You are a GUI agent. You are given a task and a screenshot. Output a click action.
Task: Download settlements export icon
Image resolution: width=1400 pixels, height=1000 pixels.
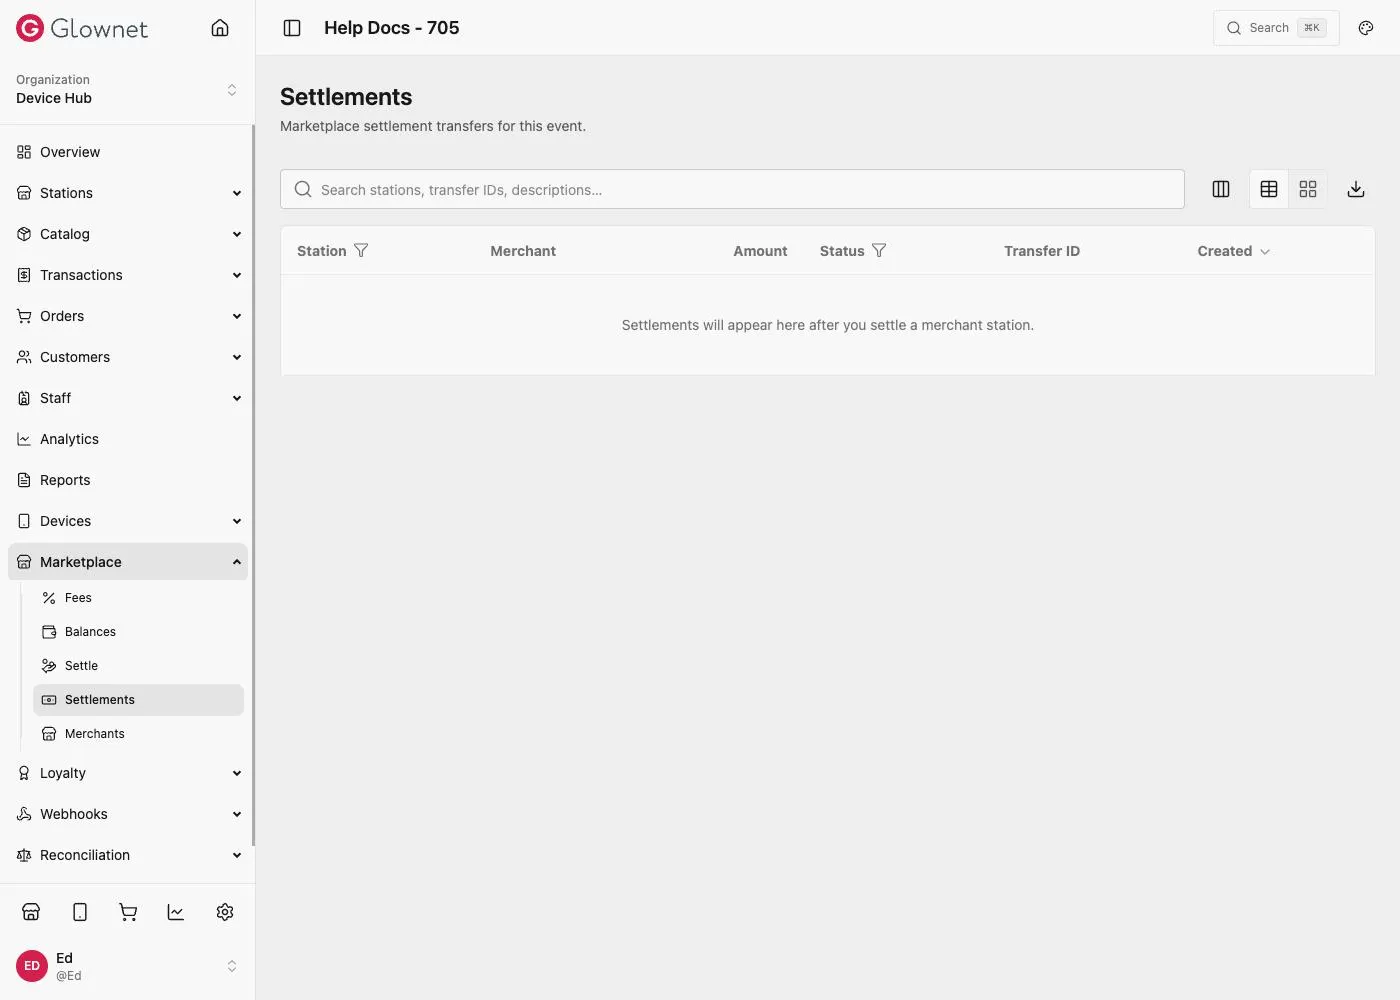1356,189
